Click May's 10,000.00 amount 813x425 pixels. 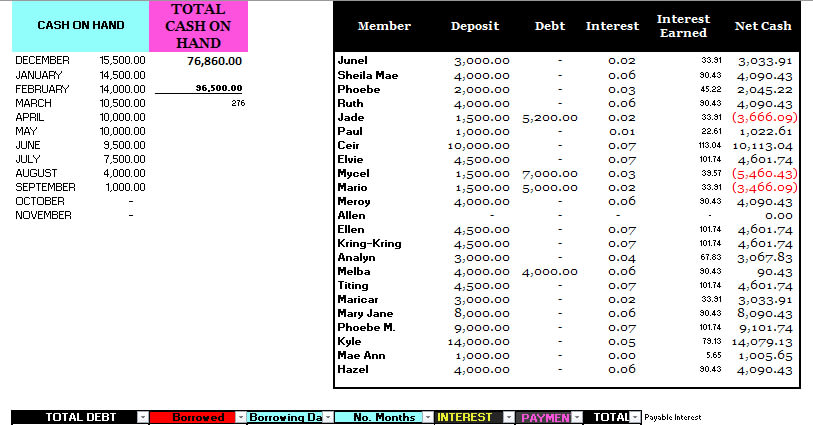tap(122, 131)
